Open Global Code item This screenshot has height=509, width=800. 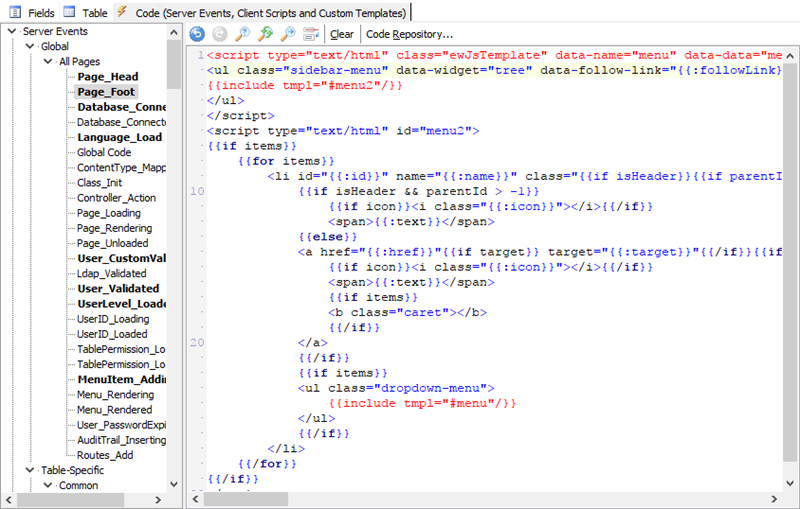click(104, 152)
